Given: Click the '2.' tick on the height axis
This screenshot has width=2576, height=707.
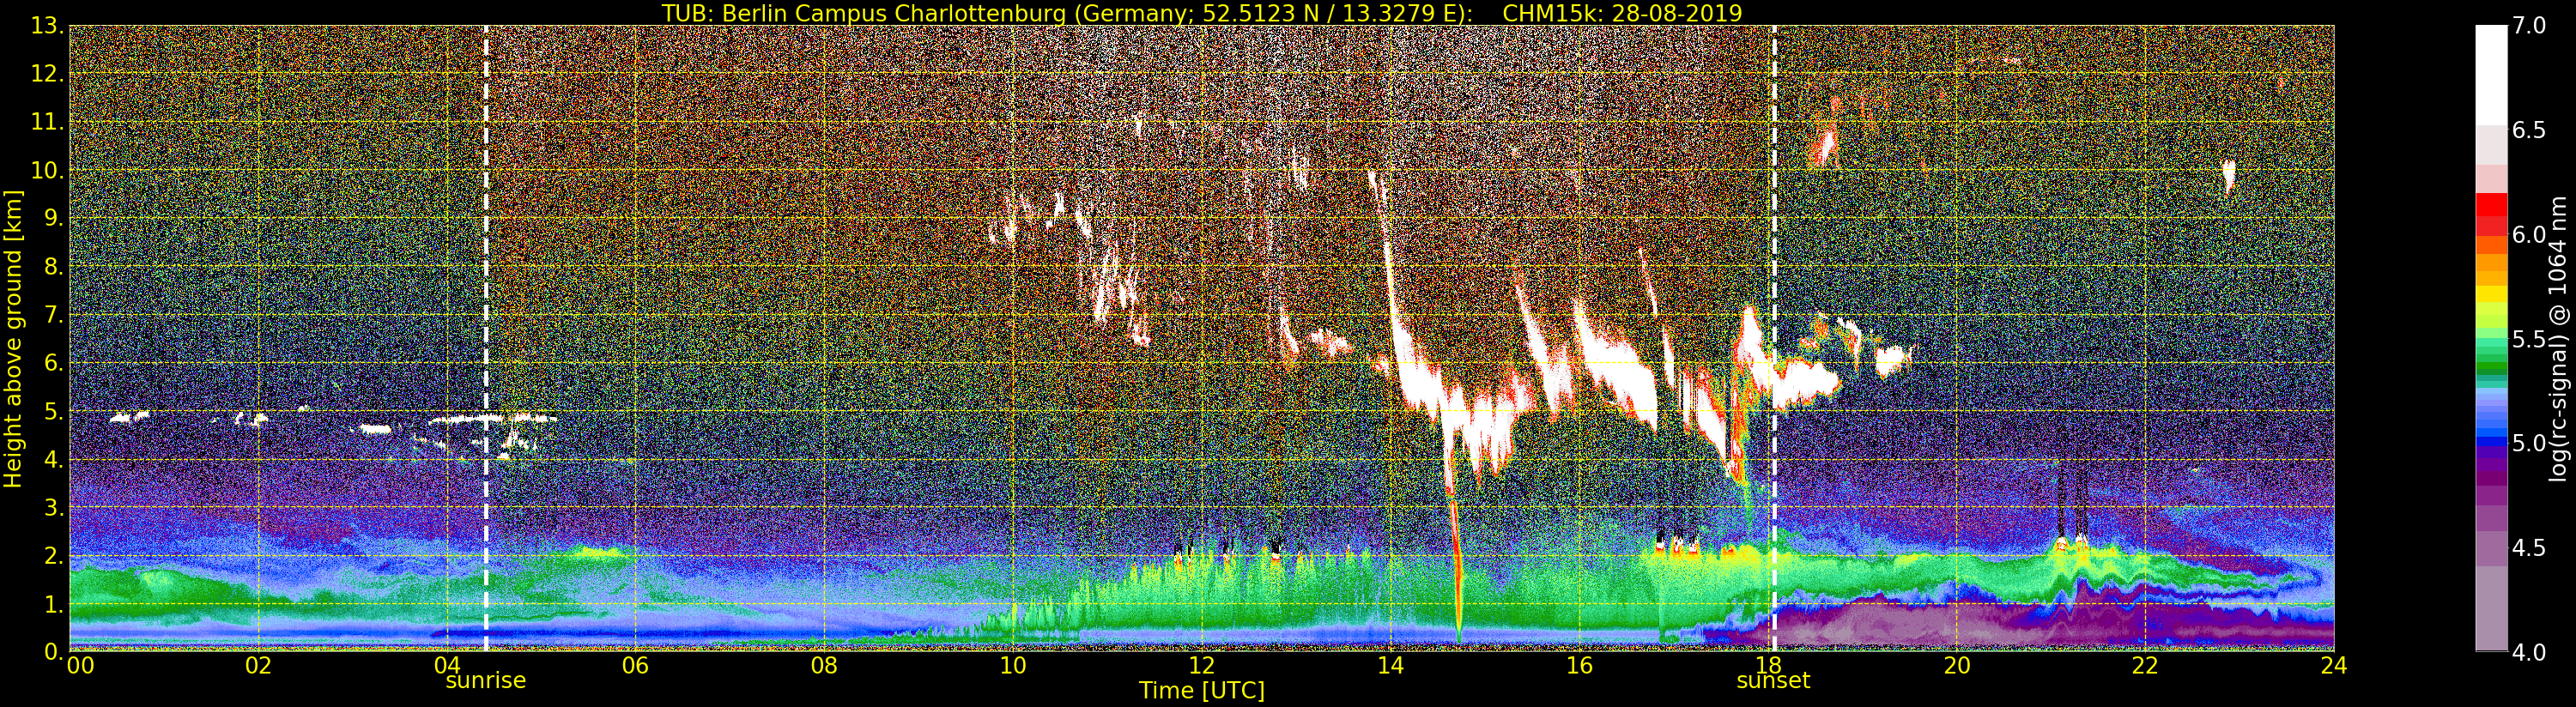Looking at the screenshot, I should (53, 555).
